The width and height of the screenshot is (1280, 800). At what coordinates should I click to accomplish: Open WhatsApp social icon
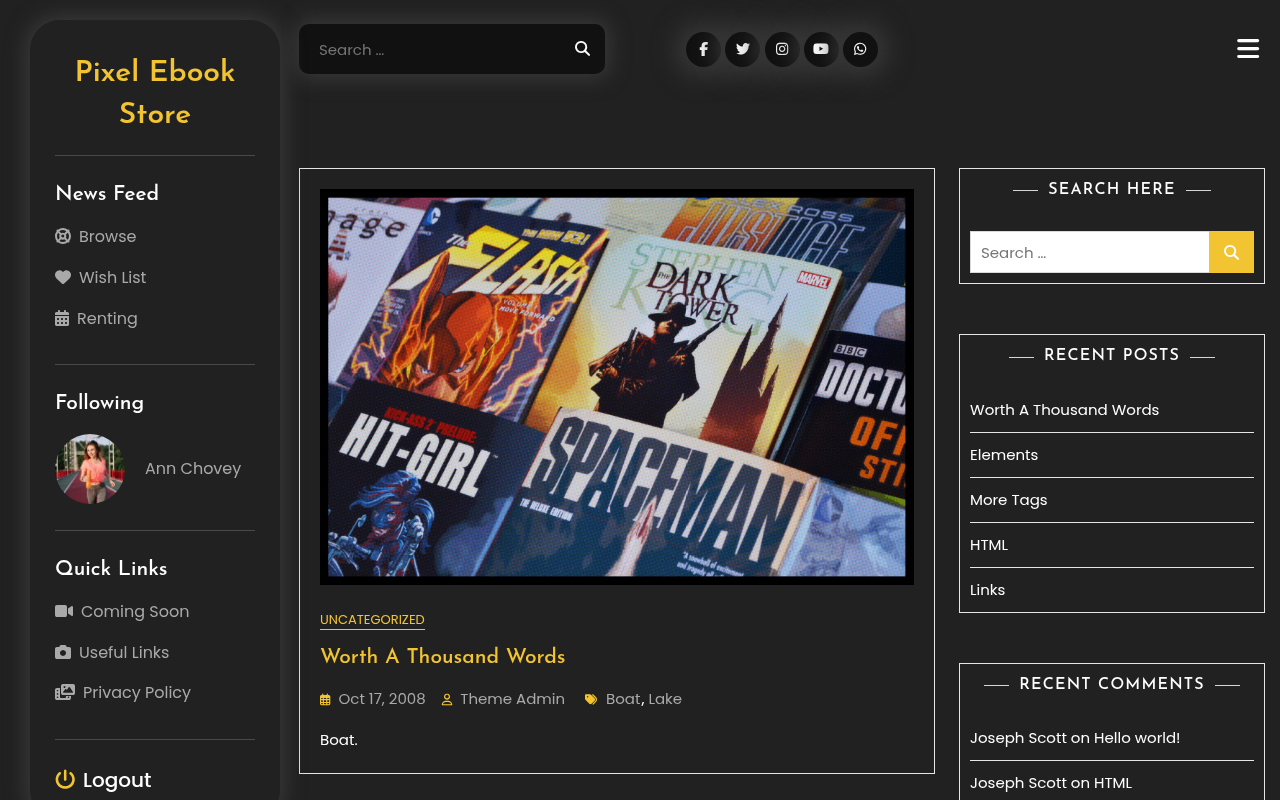coord(860,49)
